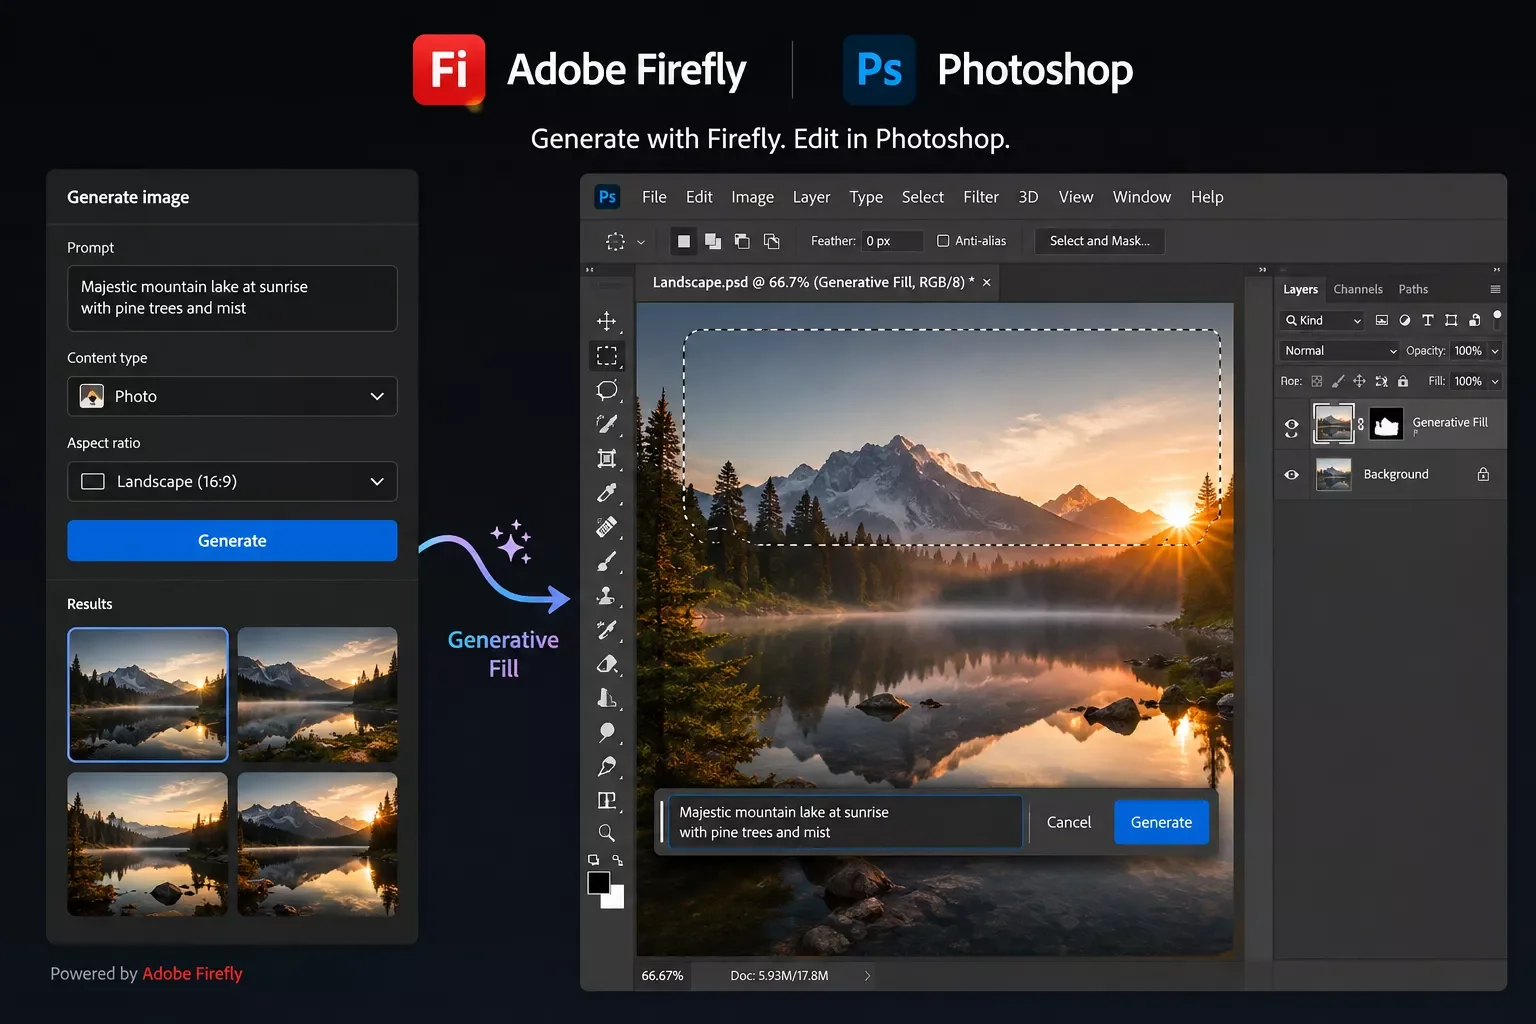Unlock the Background layer padlock
Image resolution: width=1536 pixels, height=1024 pixels.
point(1483,474)
